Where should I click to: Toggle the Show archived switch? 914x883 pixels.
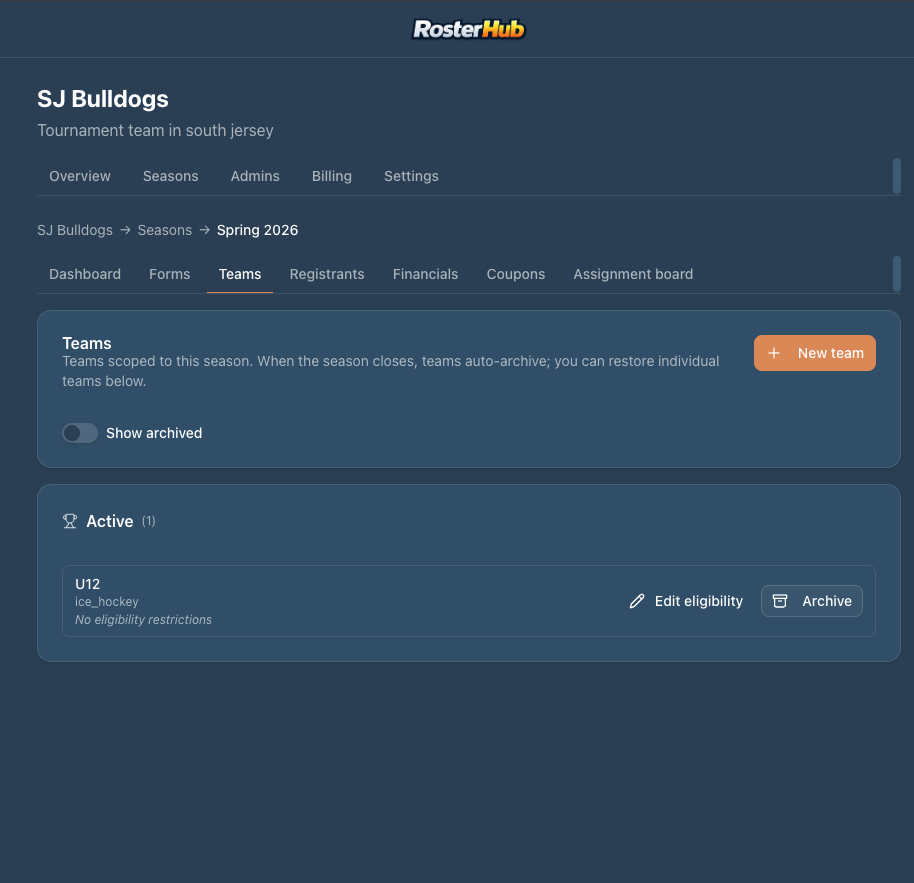80,433
